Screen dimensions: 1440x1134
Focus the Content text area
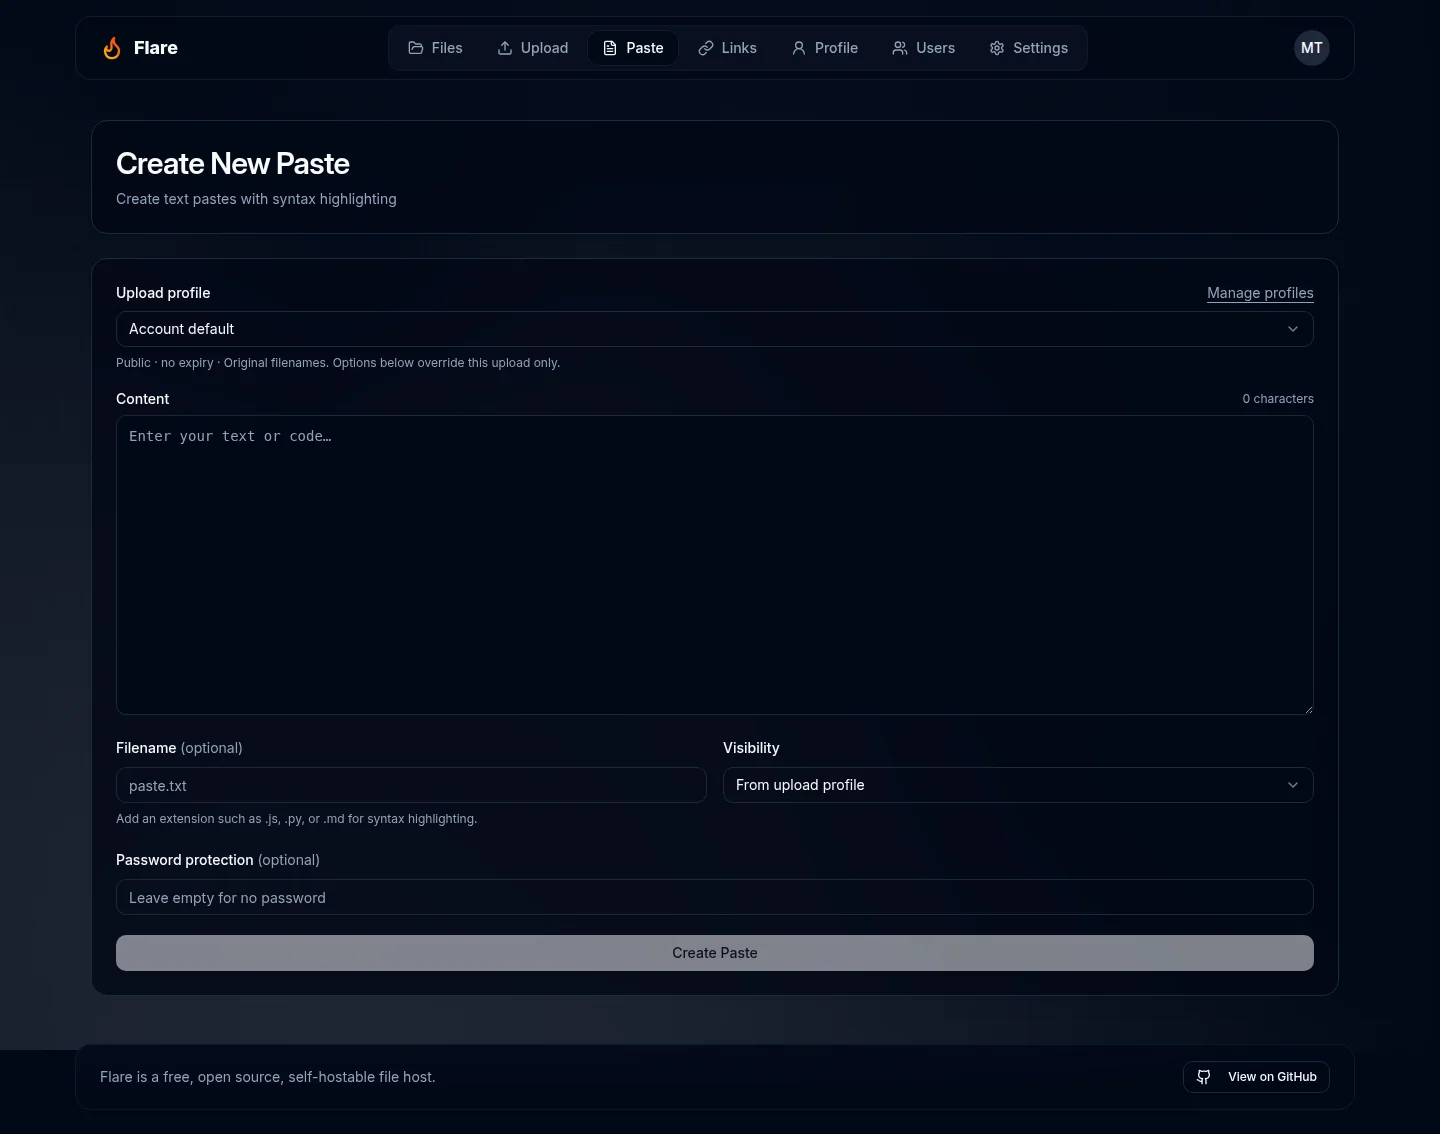715,565
